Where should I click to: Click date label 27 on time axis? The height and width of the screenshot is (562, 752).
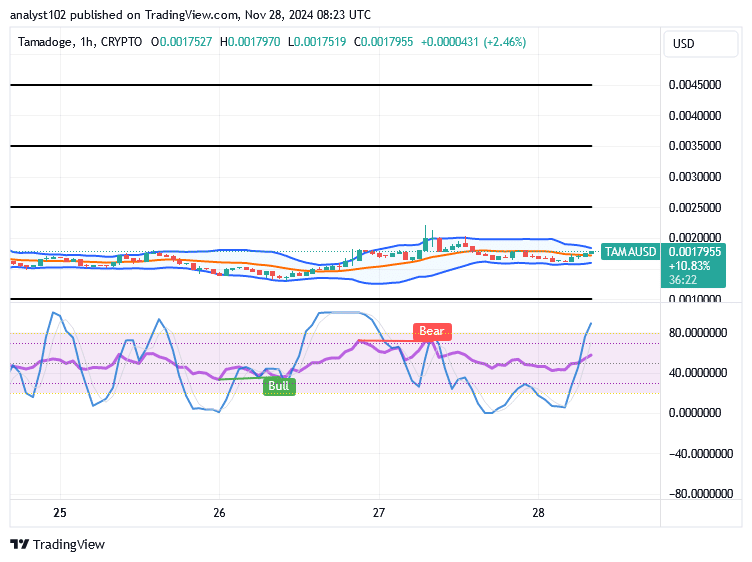379,513
